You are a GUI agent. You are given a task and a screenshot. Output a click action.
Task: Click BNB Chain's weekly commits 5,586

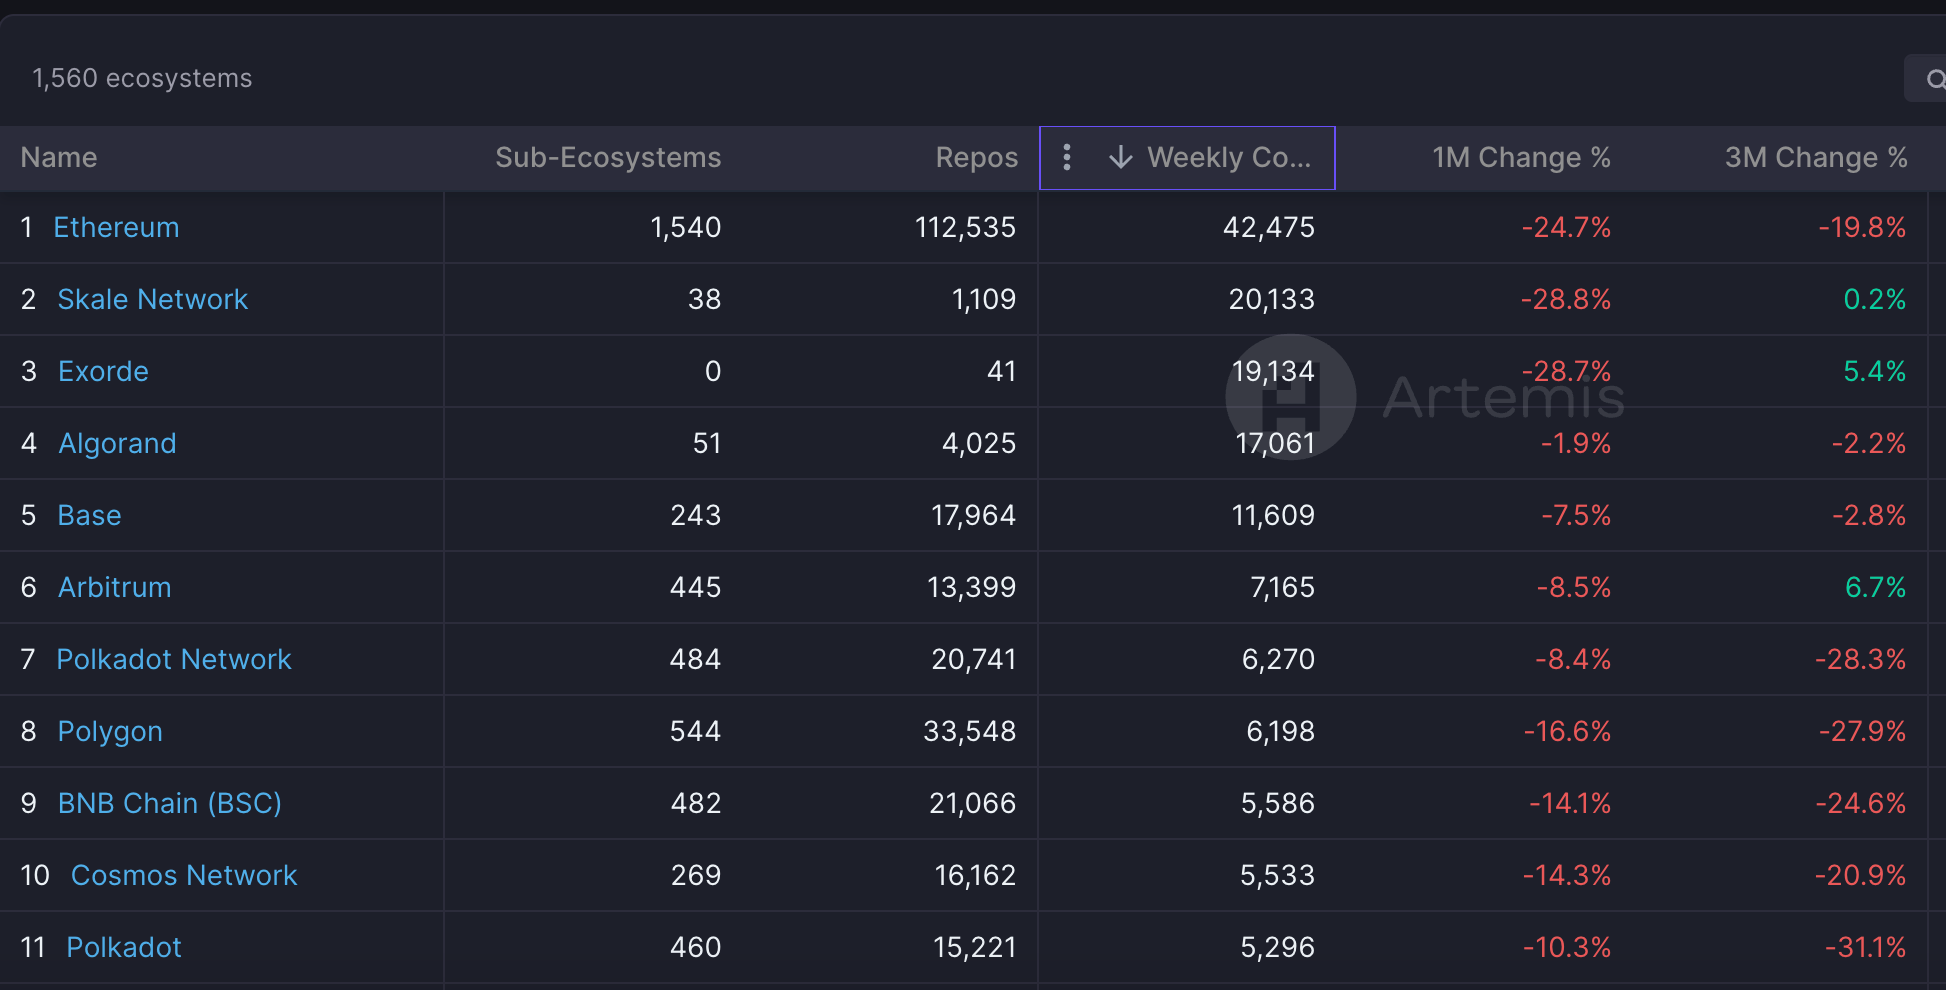(x=1278, y=803)
